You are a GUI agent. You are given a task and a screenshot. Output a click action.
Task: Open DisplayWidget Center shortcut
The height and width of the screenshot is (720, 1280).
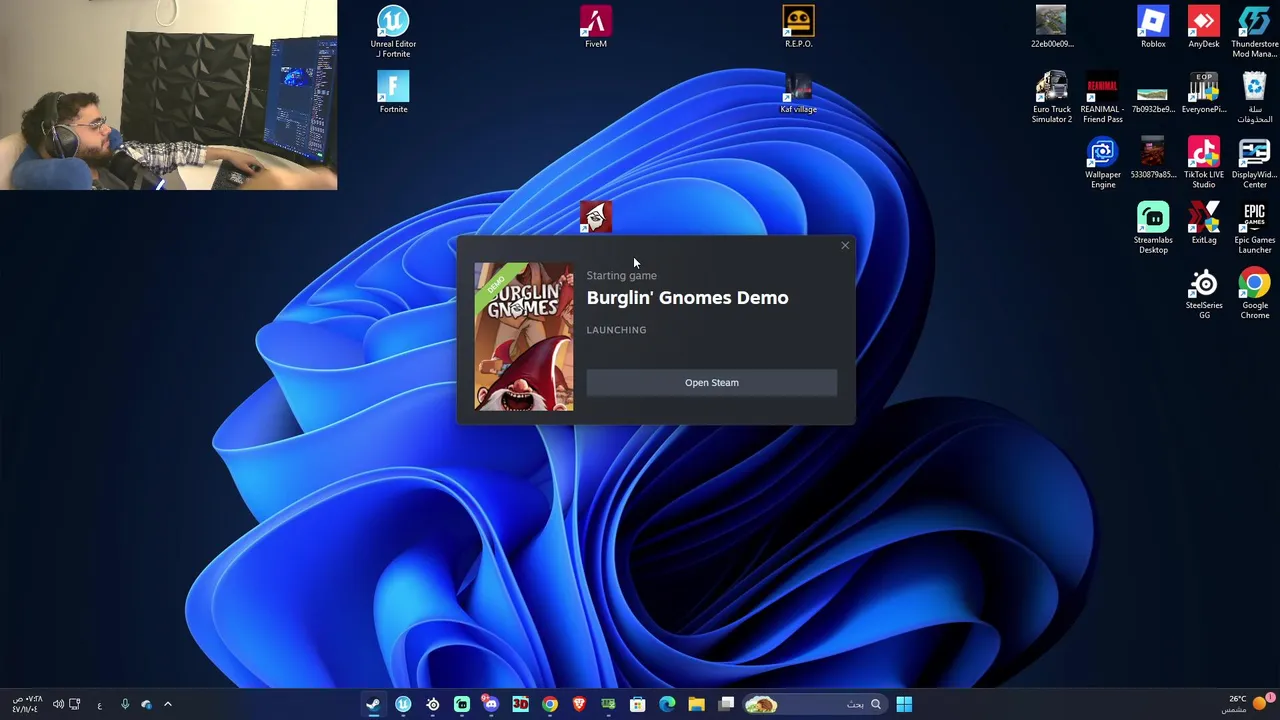pos(1254,163)
